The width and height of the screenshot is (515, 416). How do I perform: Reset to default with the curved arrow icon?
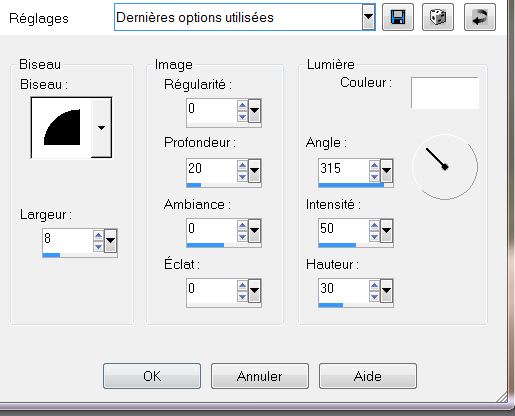pyautogui.click(x=480, y=17)
